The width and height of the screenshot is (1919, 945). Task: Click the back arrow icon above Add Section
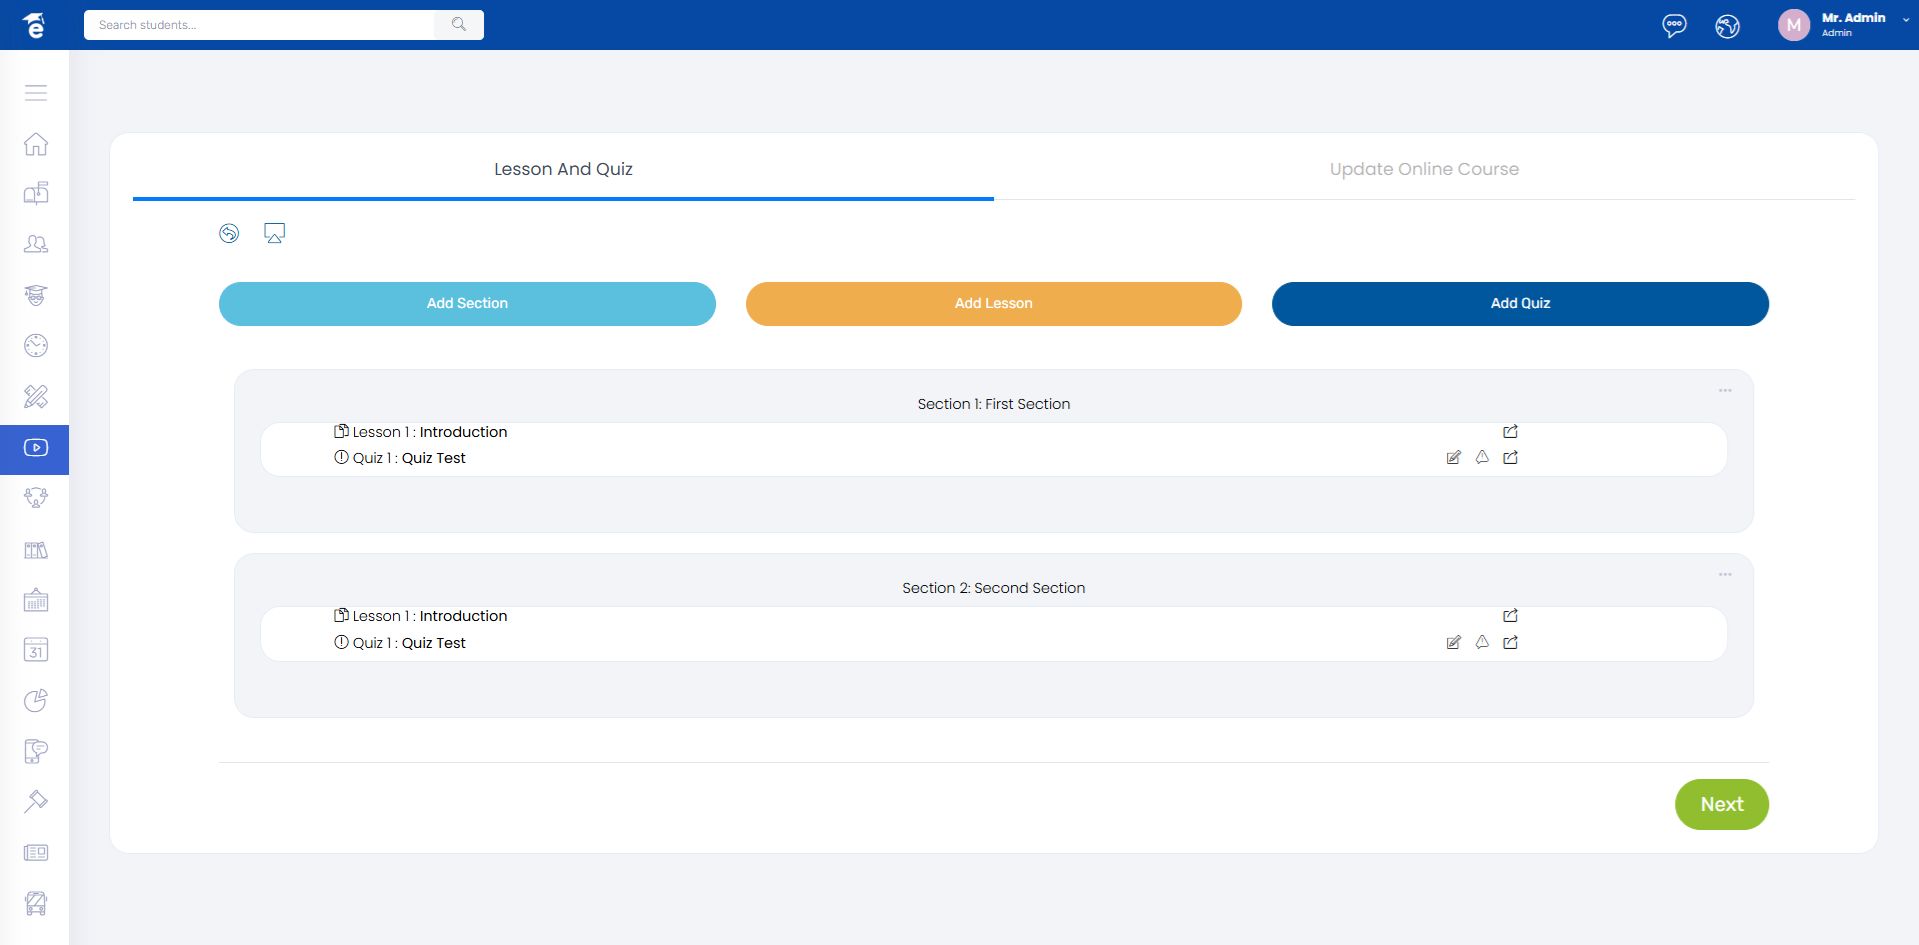tap(229, 234)
